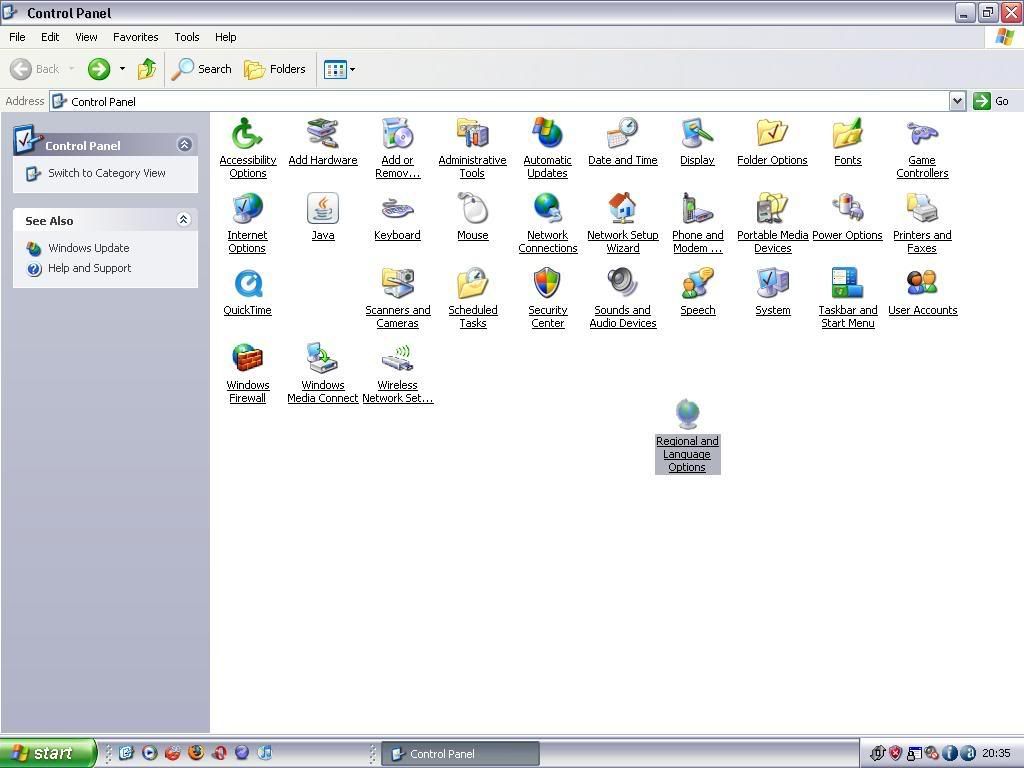Select the Windows Firewall icon
This screenshot has width=1024, height=768.
coord(247,359)
